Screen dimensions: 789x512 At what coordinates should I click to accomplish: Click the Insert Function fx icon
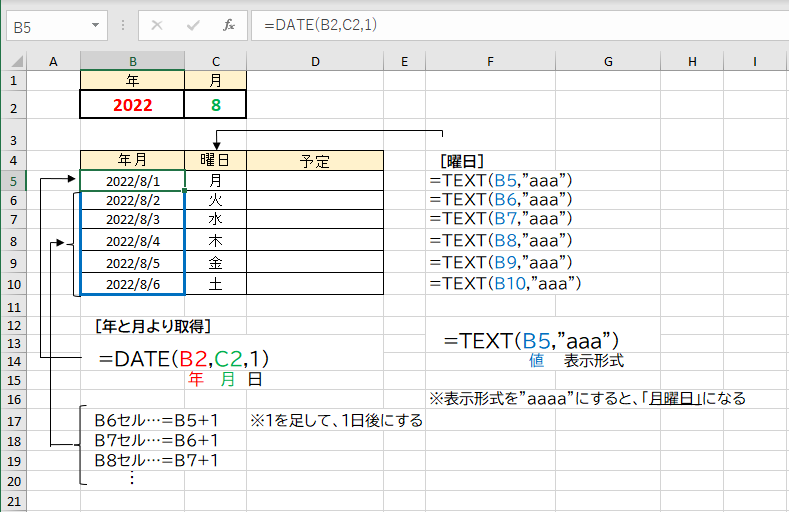coord(228,24)
